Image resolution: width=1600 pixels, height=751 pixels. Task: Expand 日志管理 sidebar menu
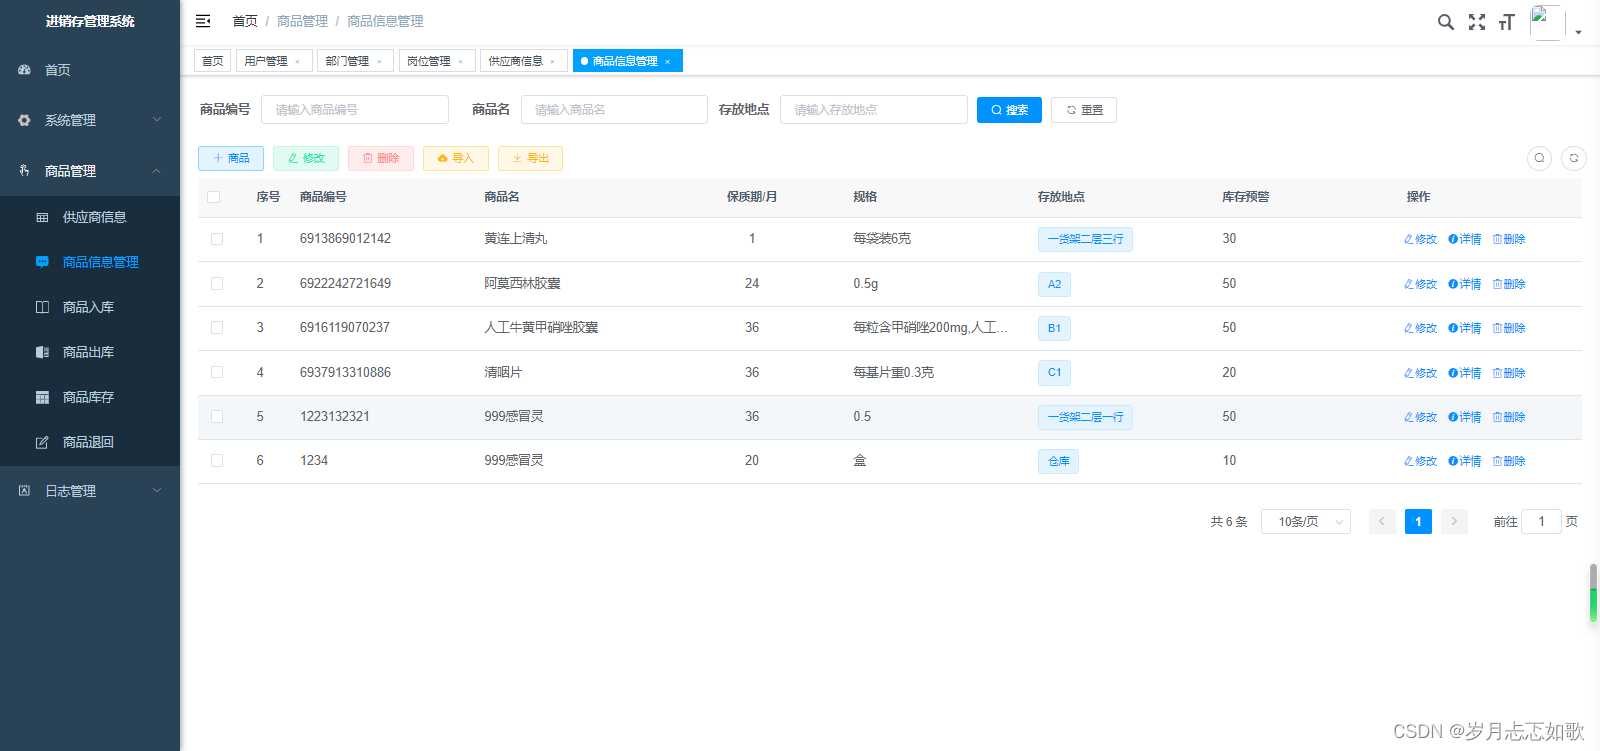point(90,491)
